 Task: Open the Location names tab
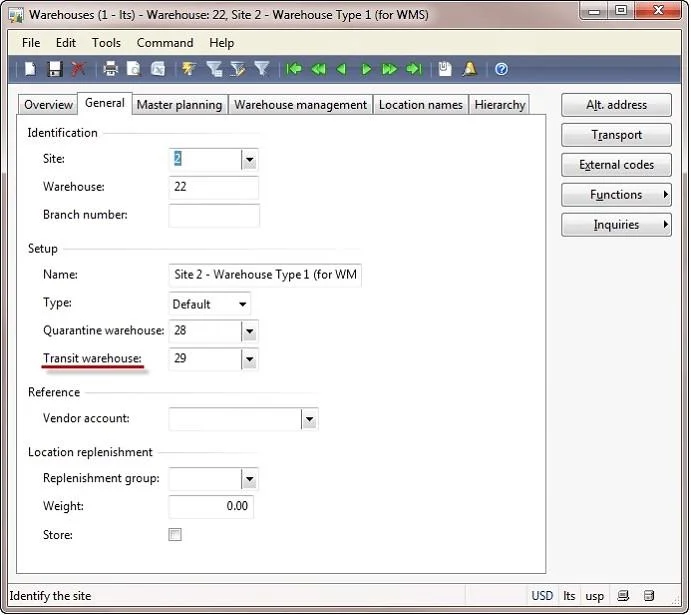tap(420, 105)
